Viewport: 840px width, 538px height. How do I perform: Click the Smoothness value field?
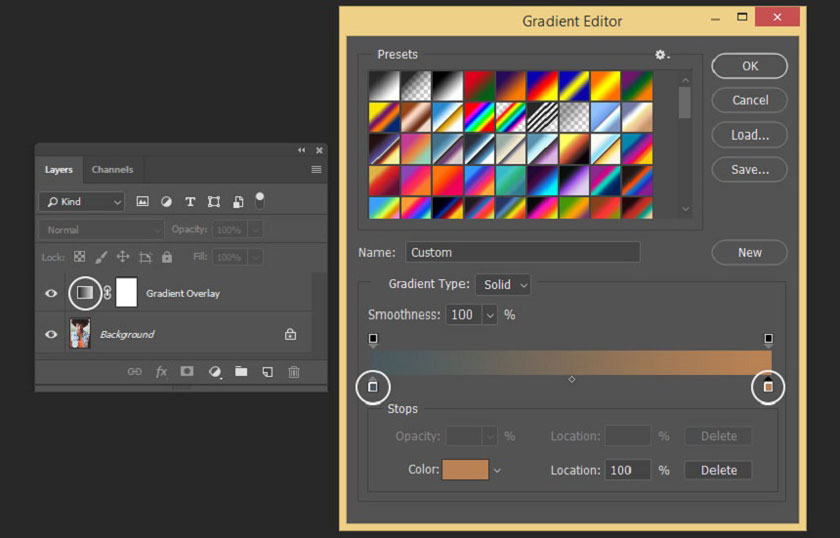pyautogui.click(x=463, y=315)
